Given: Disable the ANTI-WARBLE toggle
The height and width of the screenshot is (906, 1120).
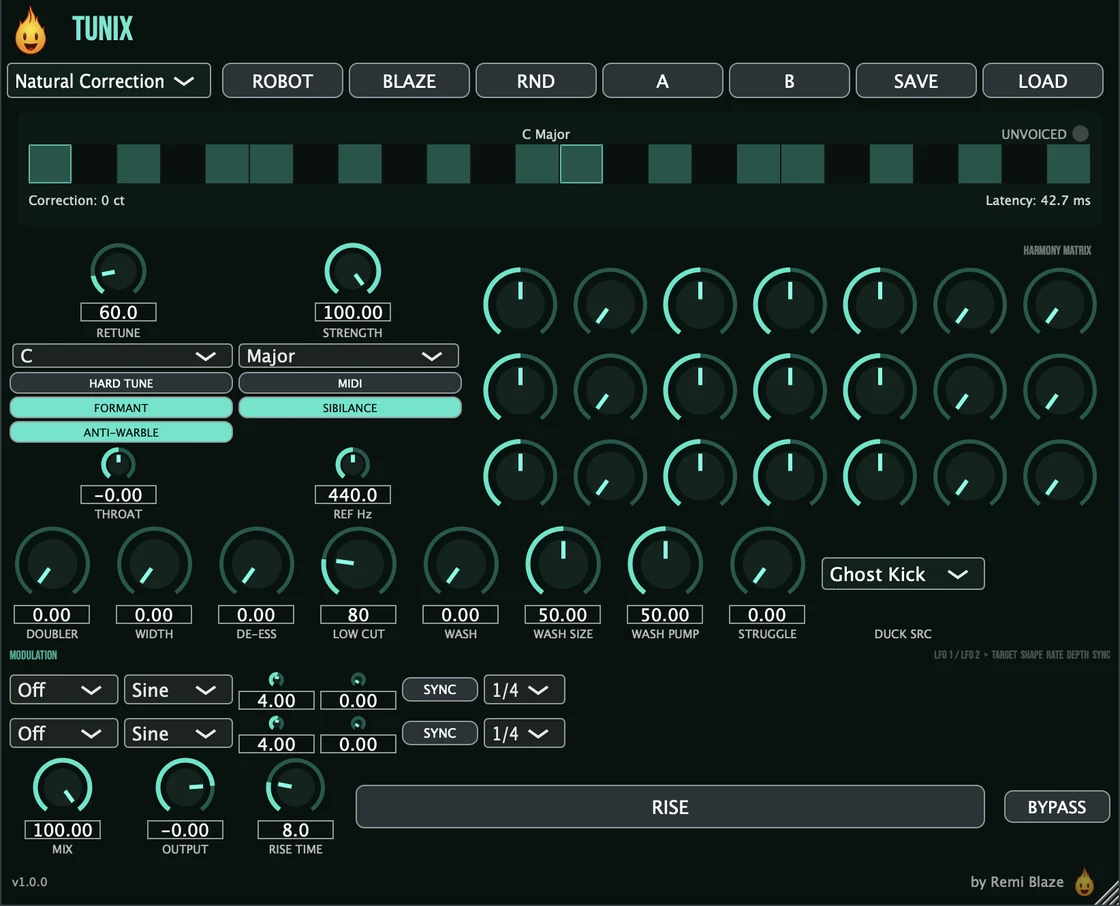Looking at the screenshot, I should coord(121,432).
